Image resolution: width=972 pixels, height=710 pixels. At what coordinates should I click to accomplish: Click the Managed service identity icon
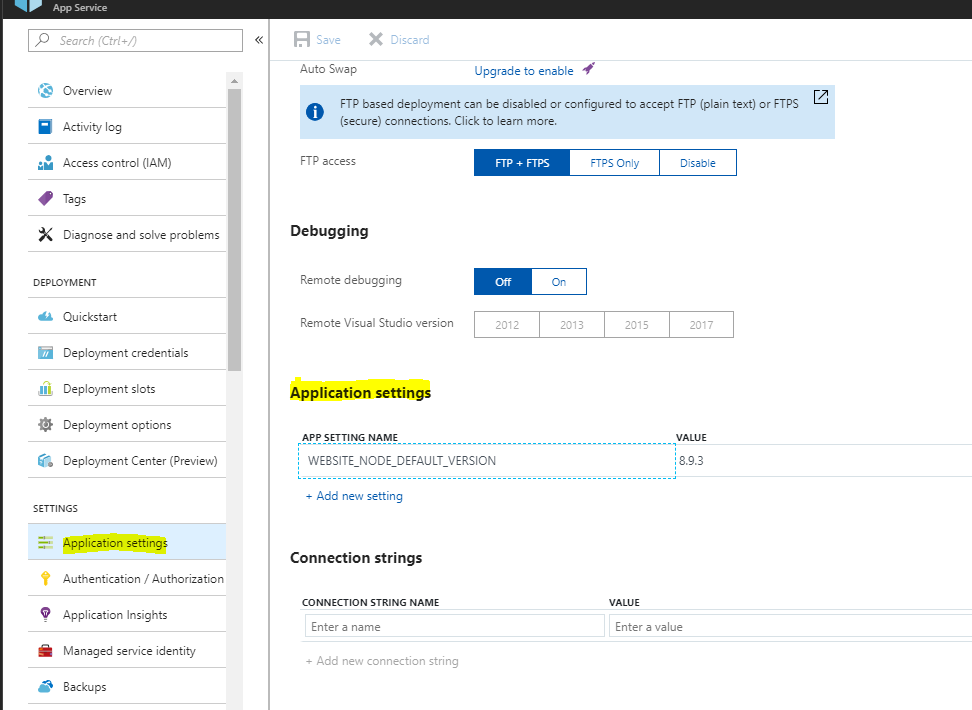(45, 650)
